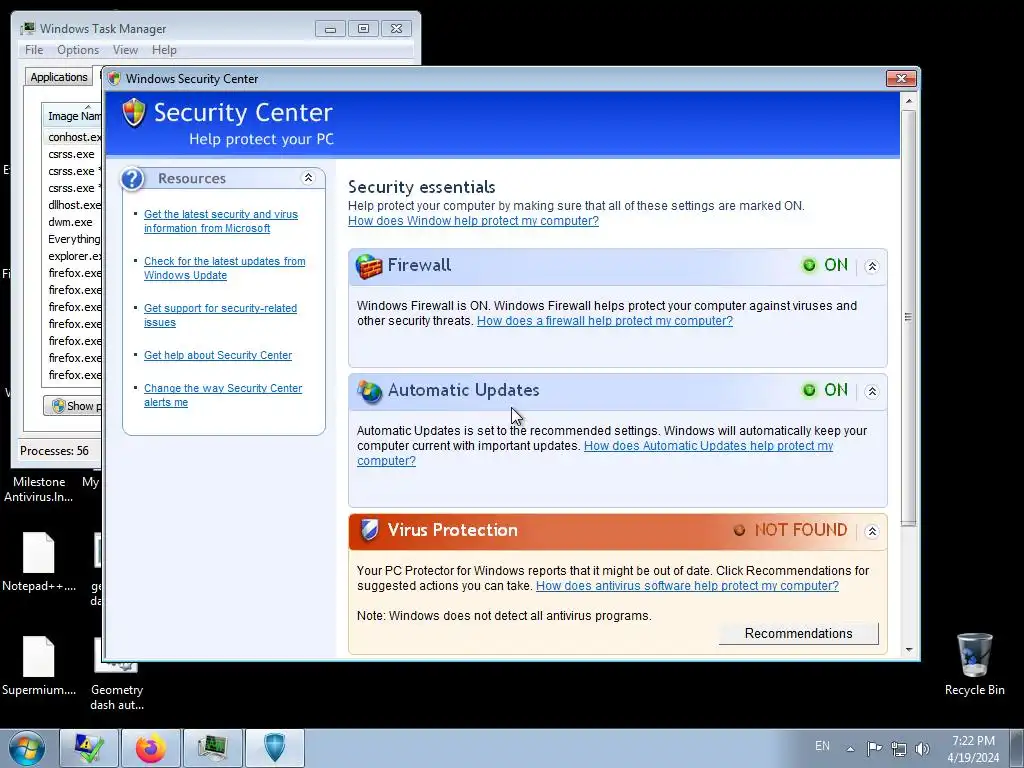Collapse the Automatic Updates section
Screen dimensions: 1024x768
click(872, 392)
